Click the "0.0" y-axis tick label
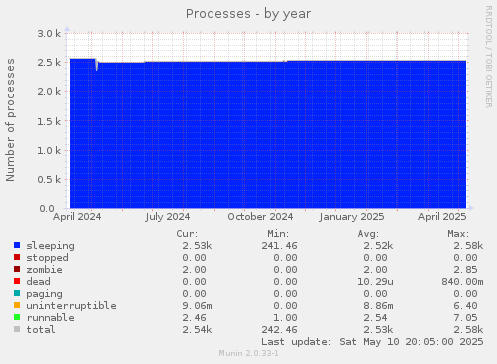Viewport: 497px width, 364px height. tap(47, 209)
